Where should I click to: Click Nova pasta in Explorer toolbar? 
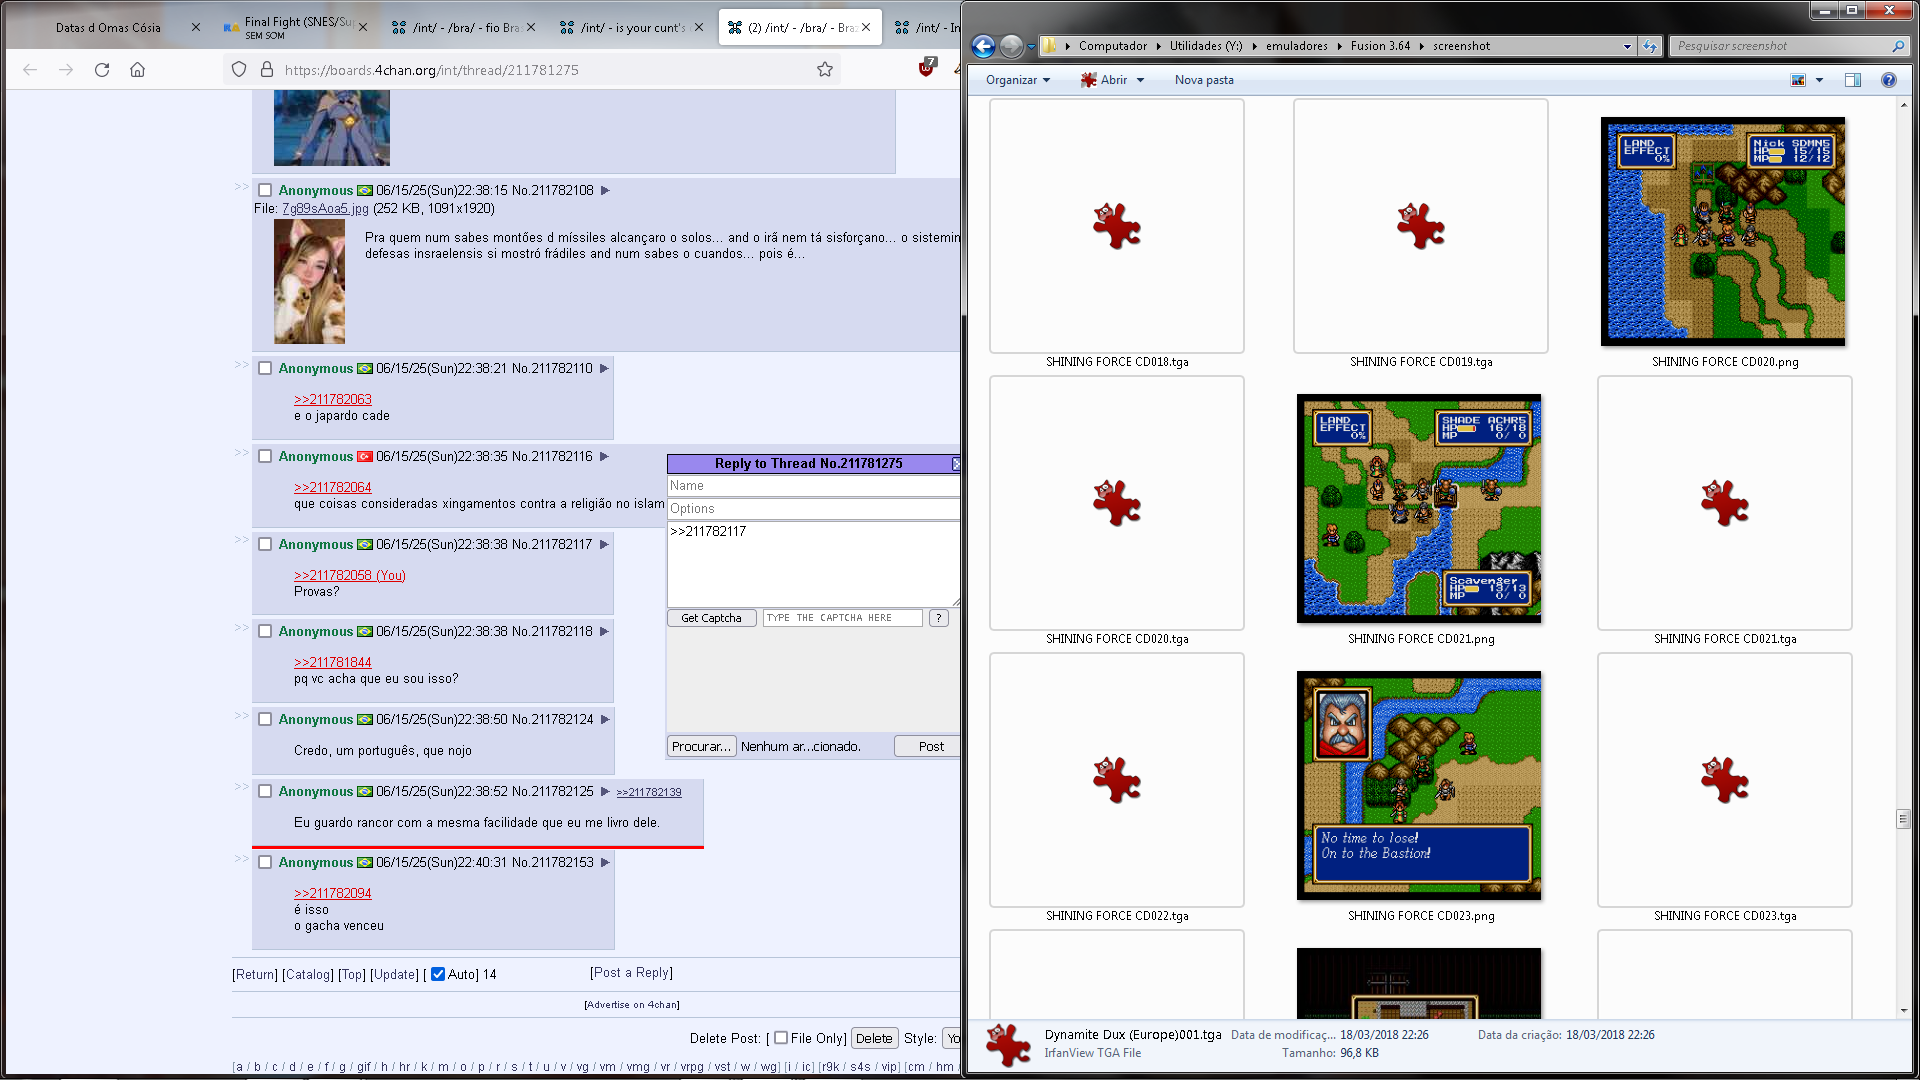click(x=1204, y=80)
